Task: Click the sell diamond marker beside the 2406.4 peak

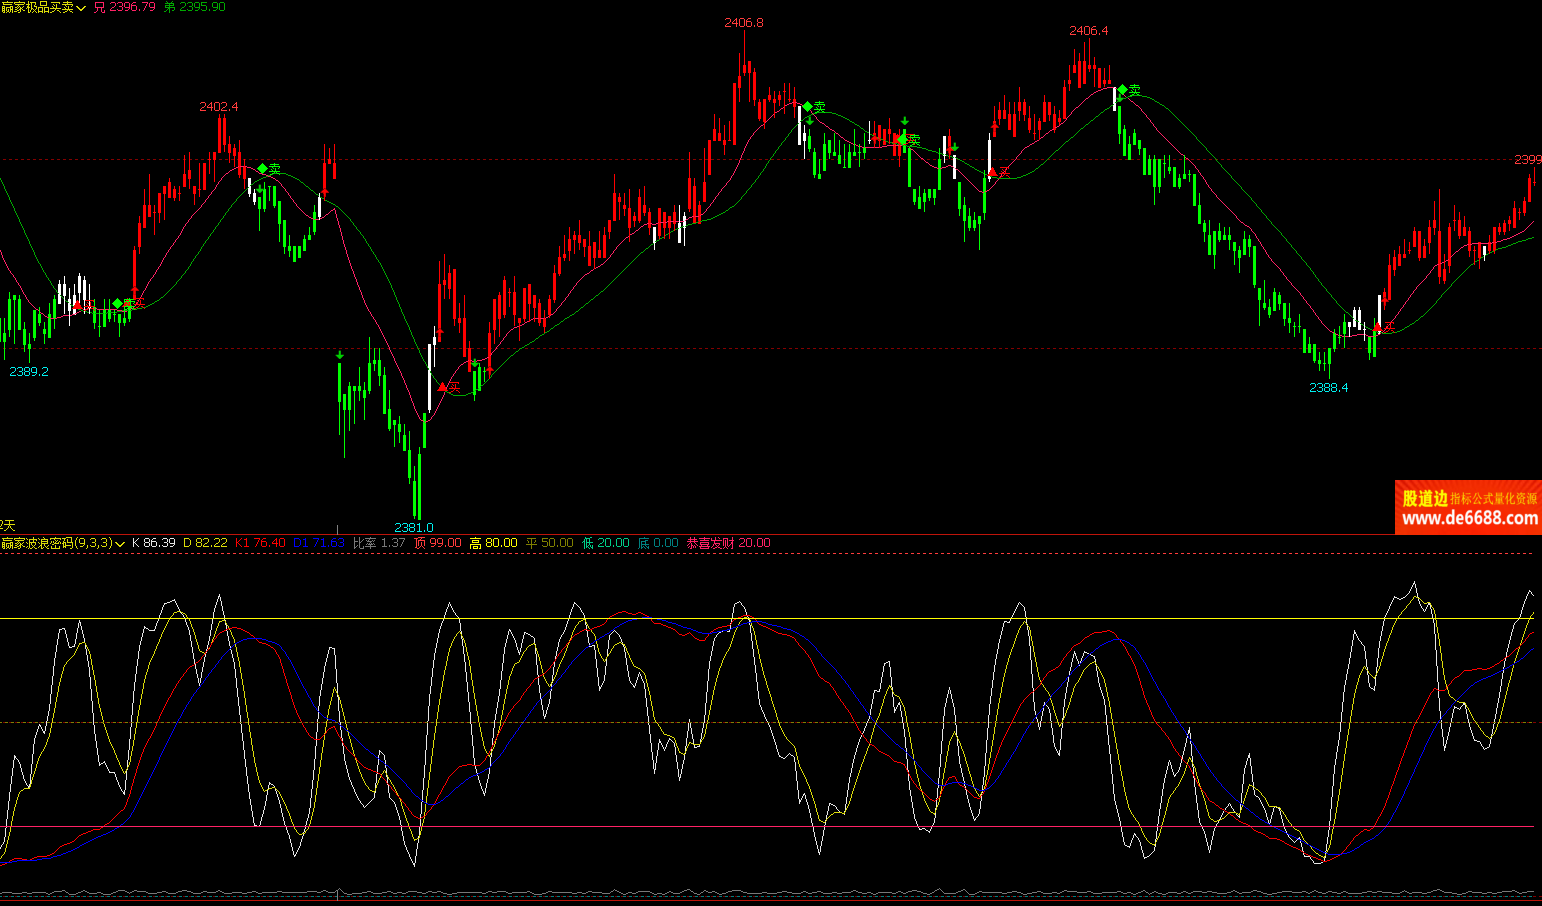Action: pos(1123,90)
